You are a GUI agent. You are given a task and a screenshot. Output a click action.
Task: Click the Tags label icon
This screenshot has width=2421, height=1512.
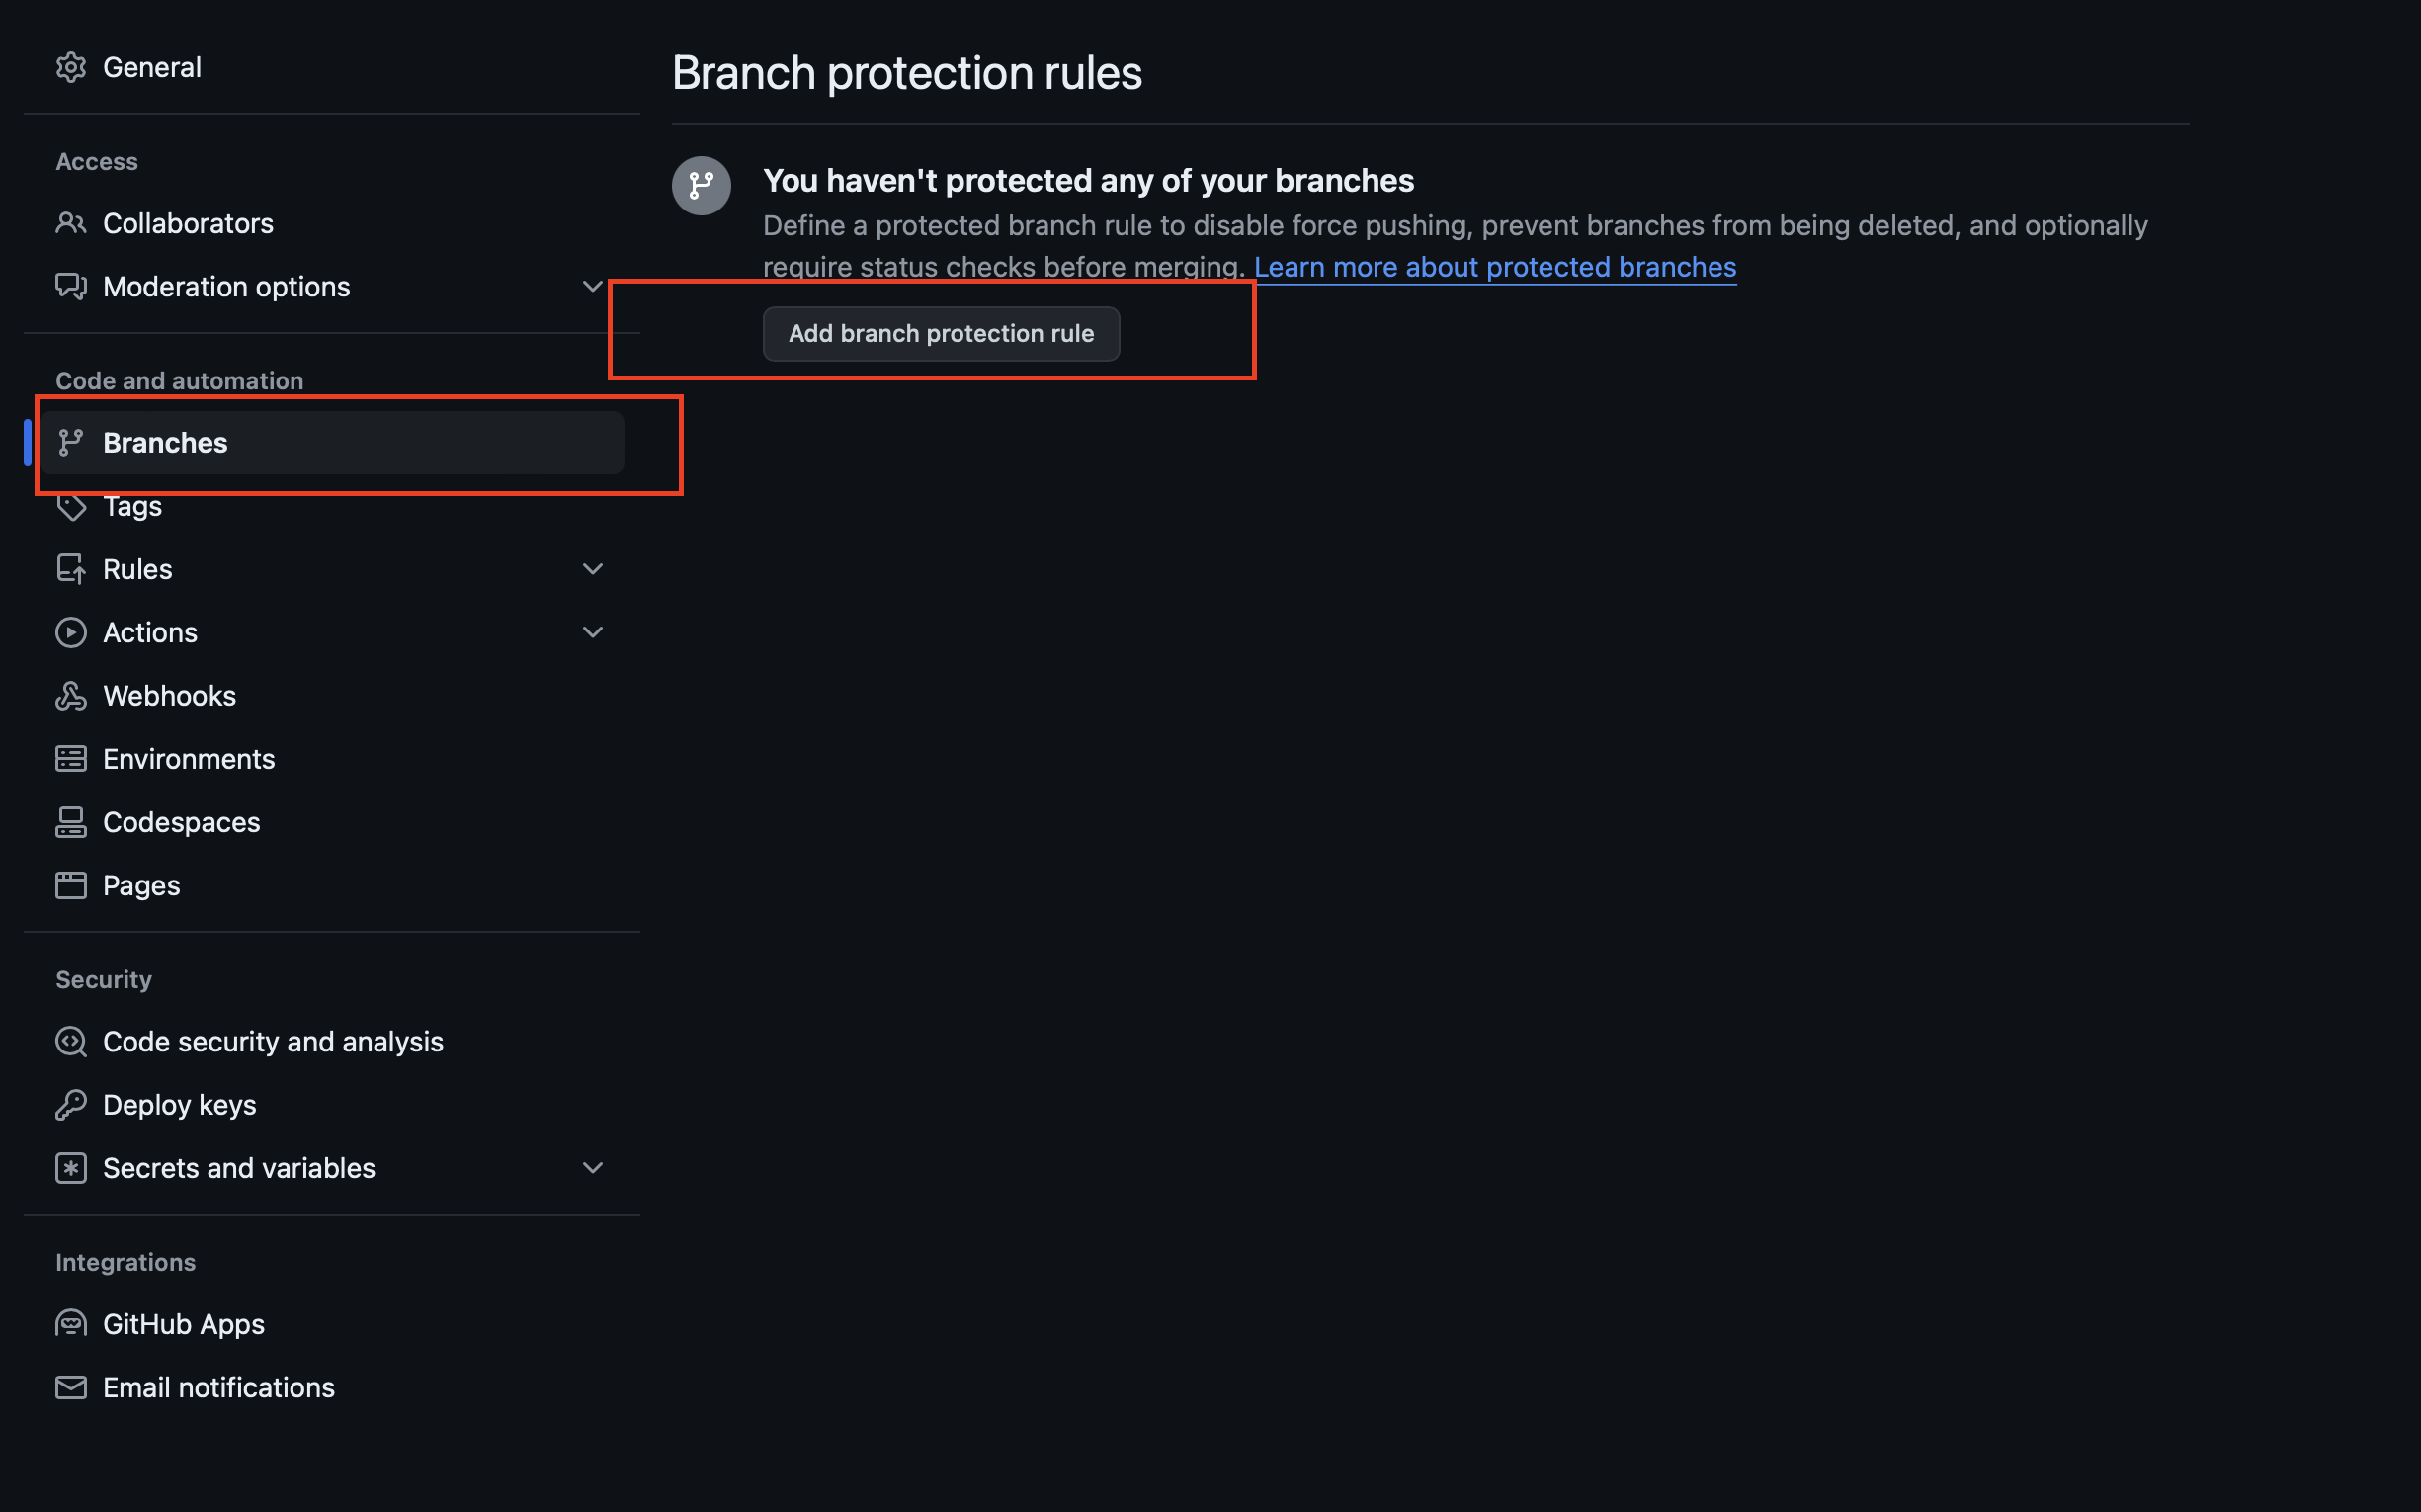coord(70,507)
